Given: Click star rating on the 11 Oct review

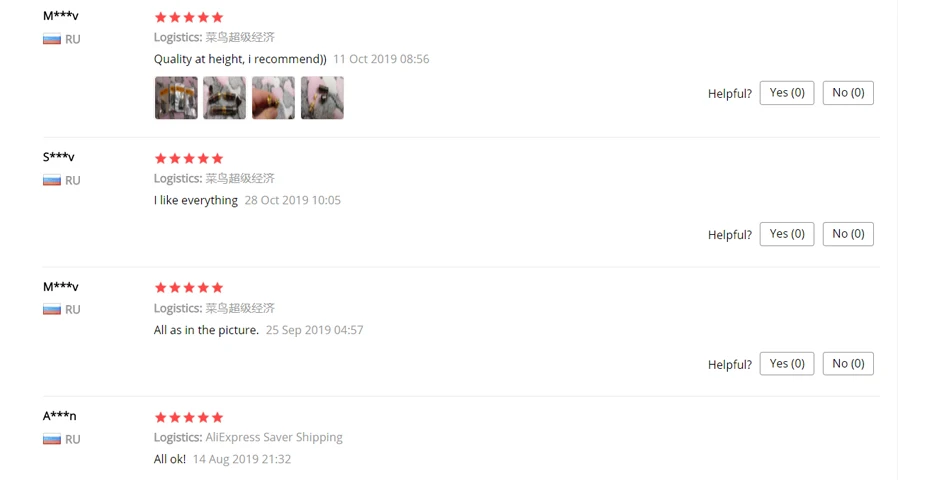Looking at the screenshot, I should tap(189, 18).
